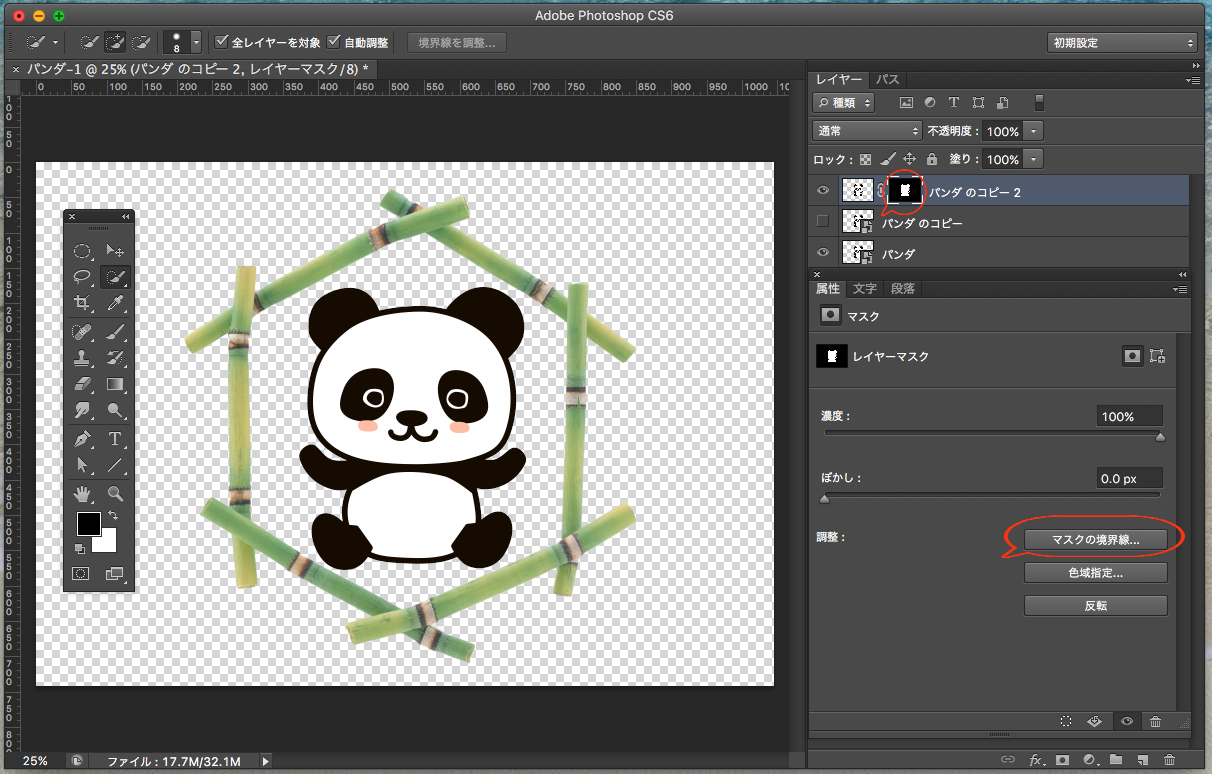Select the Pen tool
1212x774 pixels.
click(83, 439)
